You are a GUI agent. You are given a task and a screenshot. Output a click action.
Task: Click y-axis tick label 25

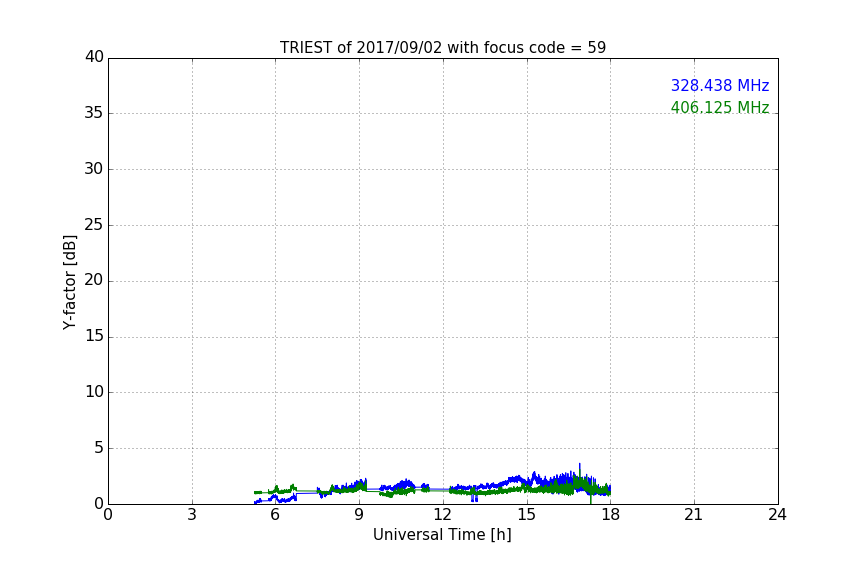click(x=94, y=224)
